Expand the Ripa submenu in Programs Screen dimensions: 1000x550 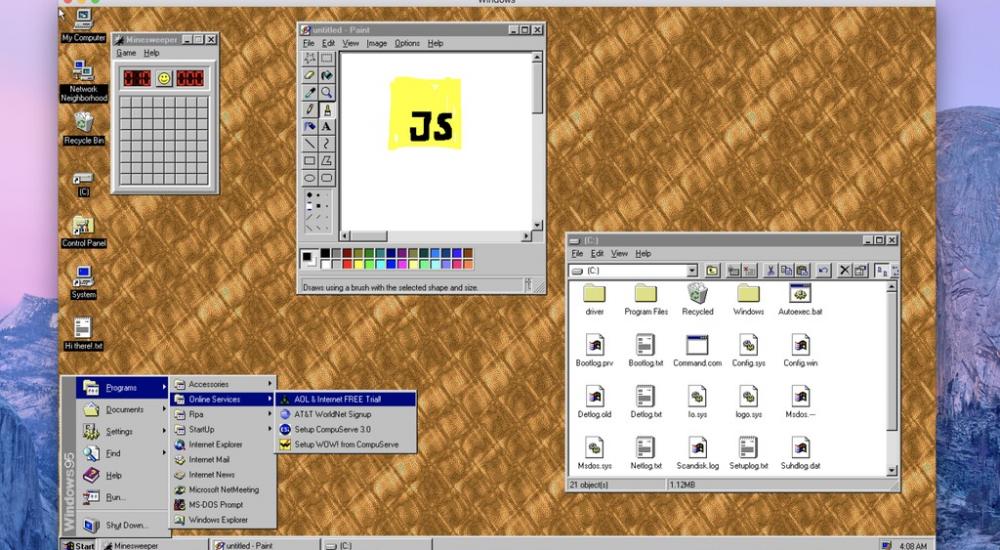223,414
